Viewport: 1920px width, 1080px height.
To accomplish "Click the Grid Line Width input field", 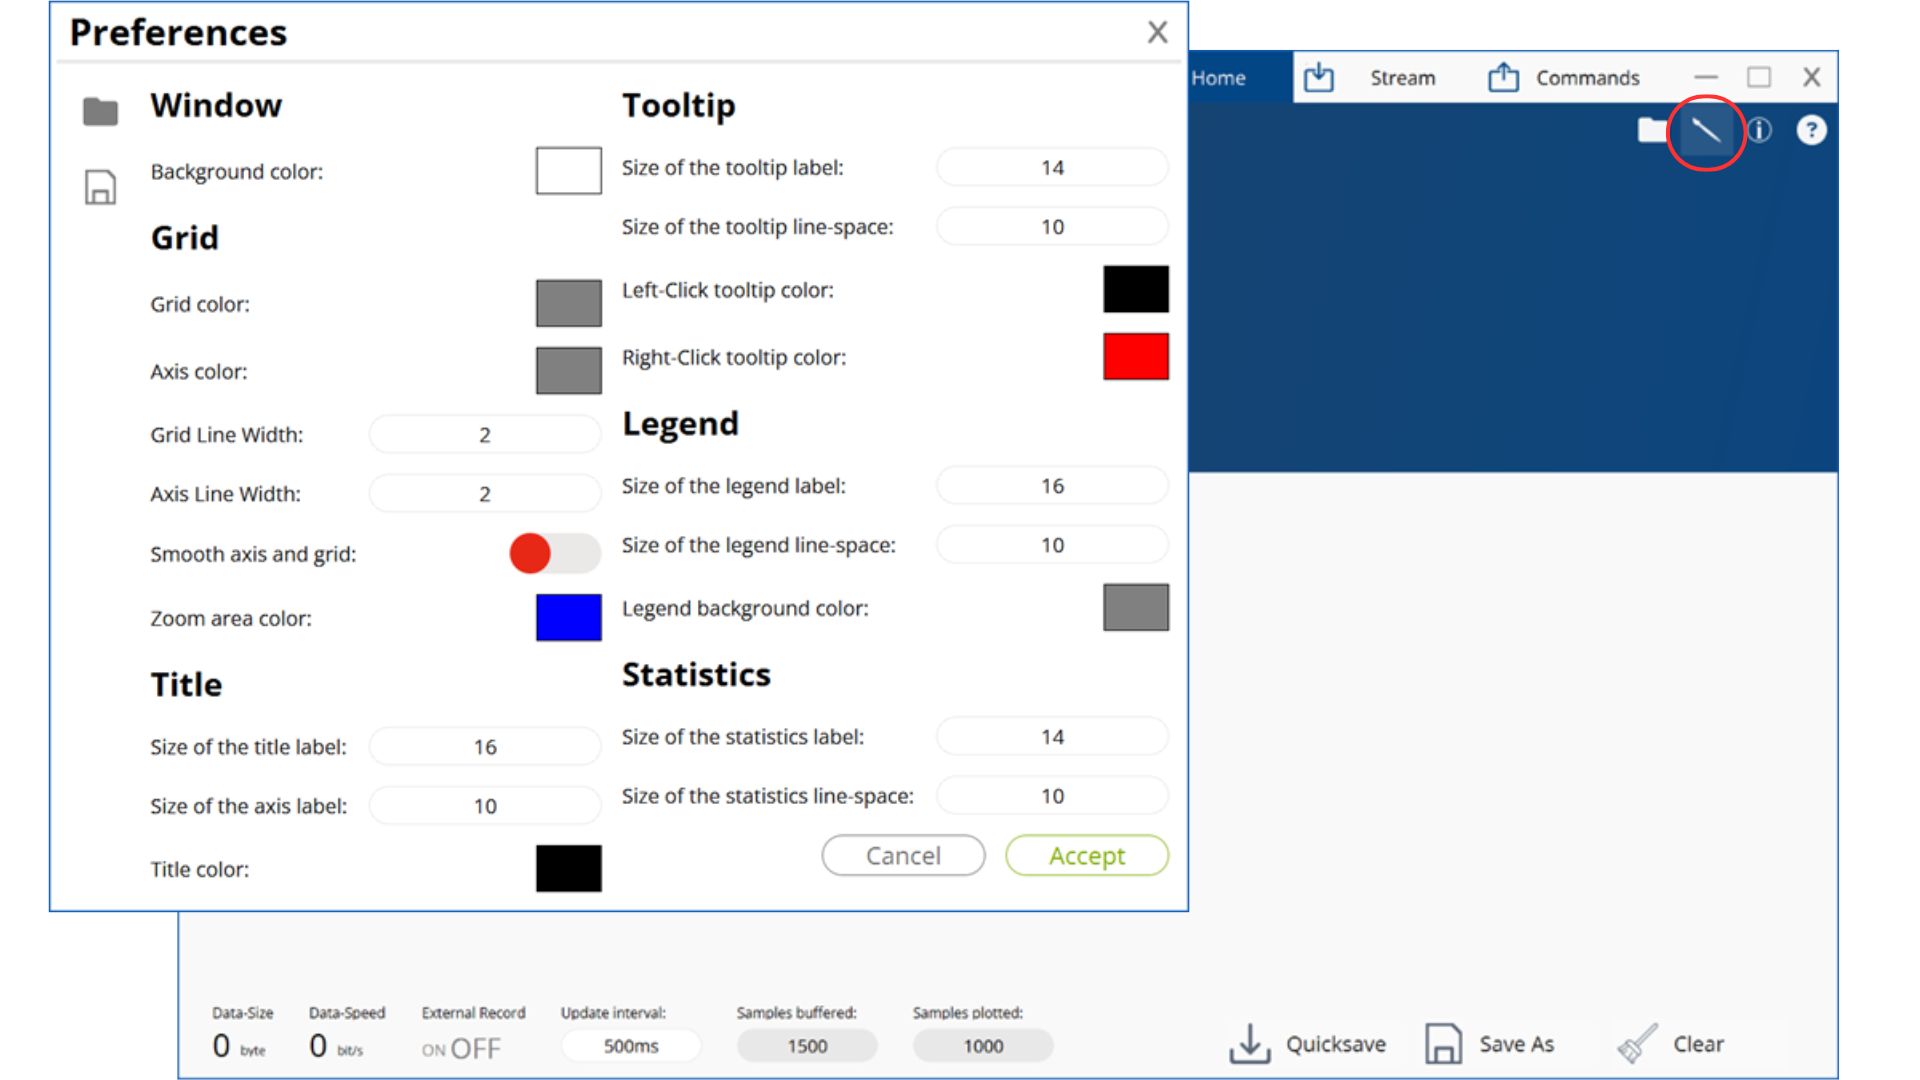I will pyautogui.click(x=485, y=435).
